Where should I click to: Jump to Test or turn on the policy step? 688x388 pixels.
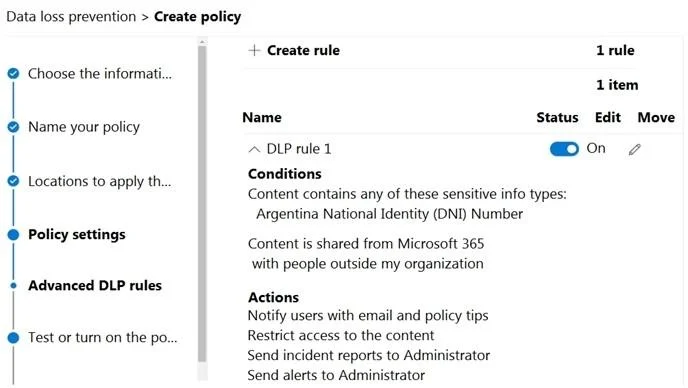(x=103, y=338)
